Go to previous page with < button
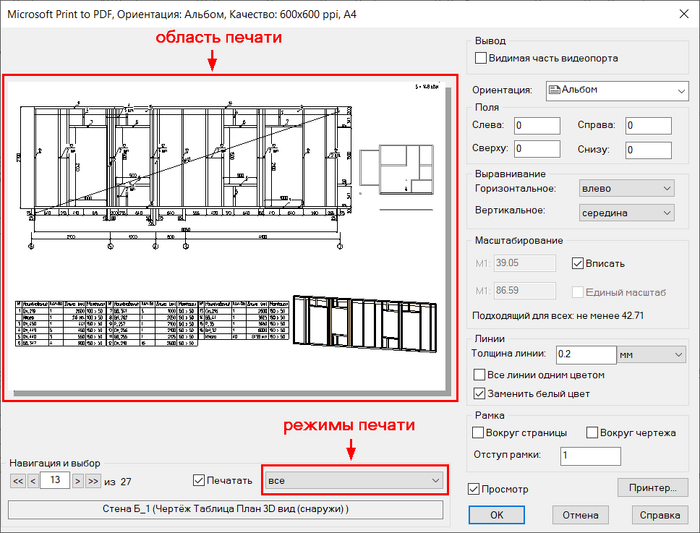The width and height of the screenshot is (700, 533). (x=33, y=481)
